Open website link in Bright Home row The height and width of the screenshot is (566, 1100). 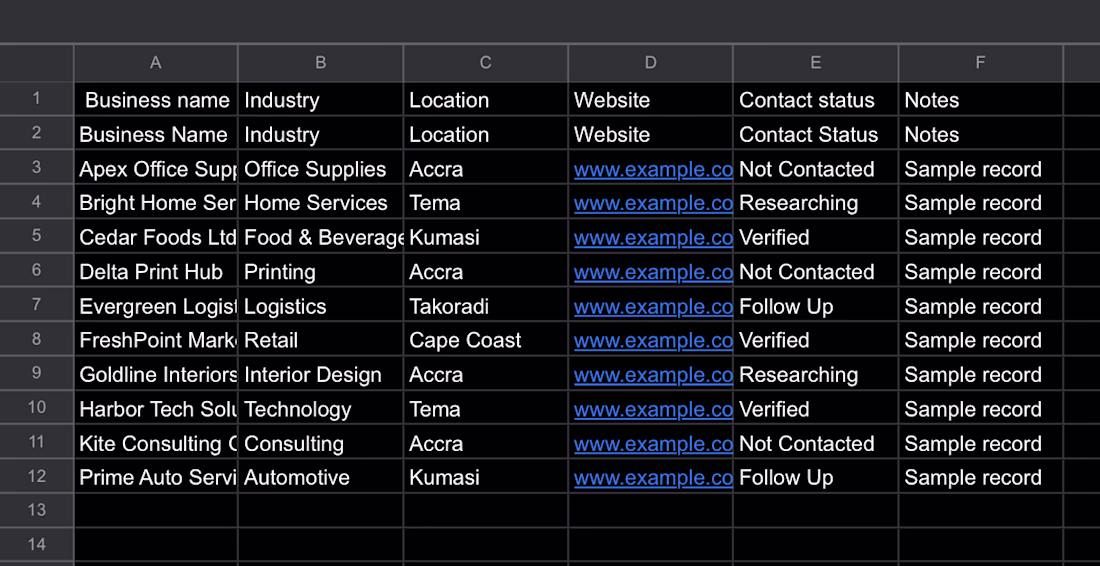pos(653,203)
